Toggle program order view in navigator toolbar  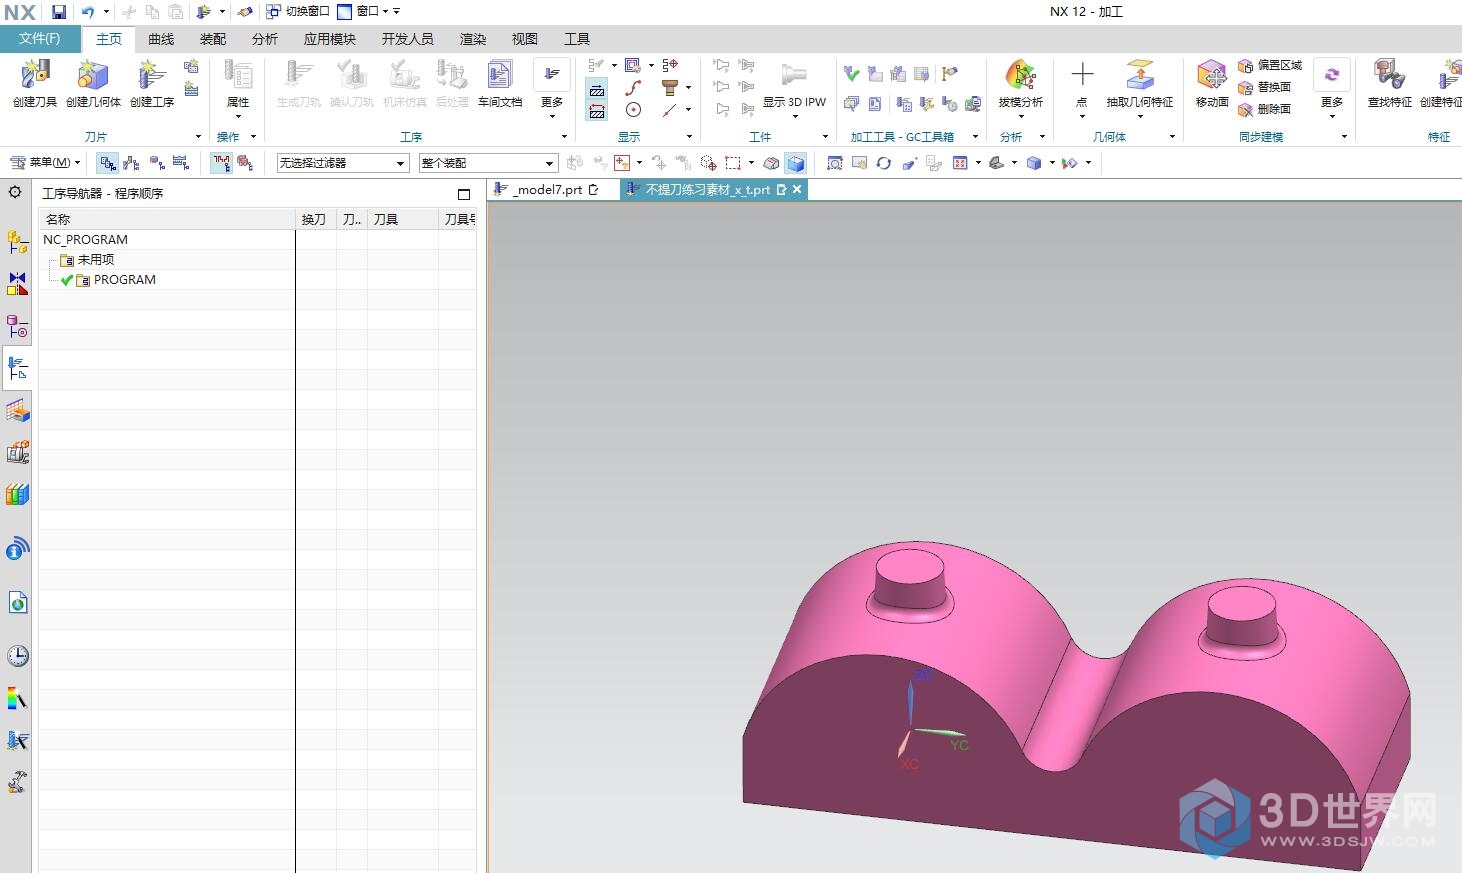(x=108, y=163)
